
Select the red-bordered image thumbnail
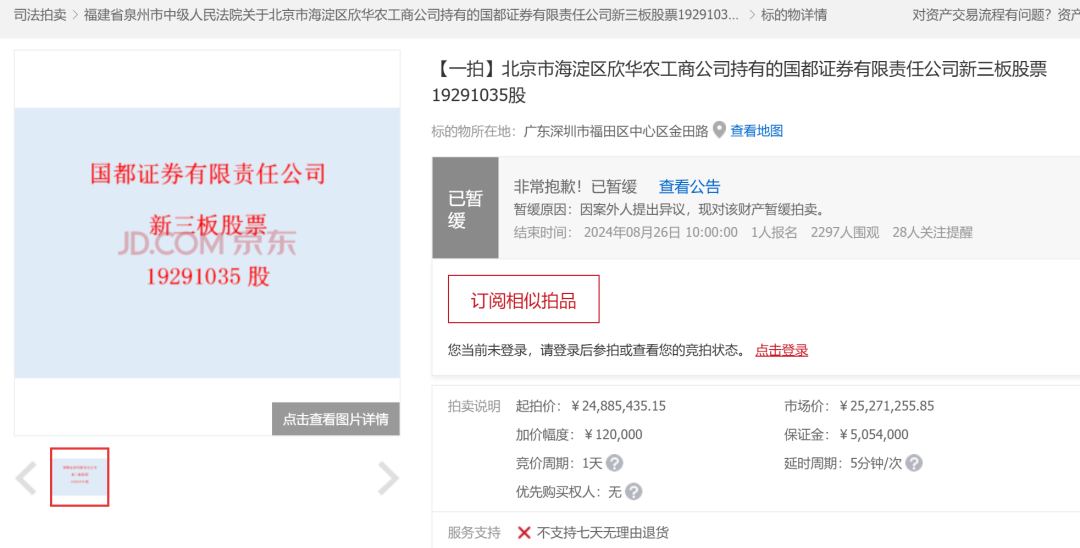(80, 477)
